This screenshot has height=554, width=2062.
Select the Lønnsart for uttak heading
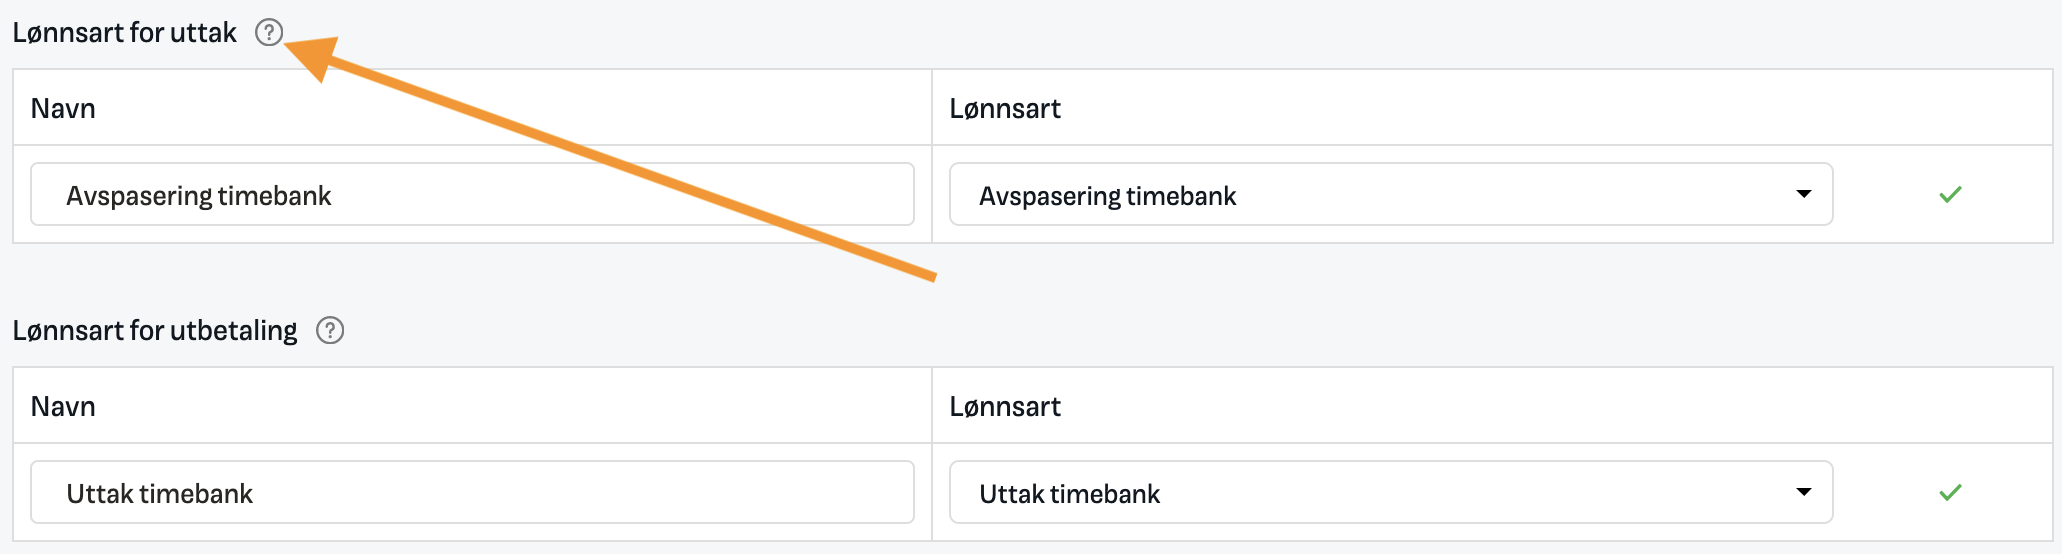[x=125, y=33]
